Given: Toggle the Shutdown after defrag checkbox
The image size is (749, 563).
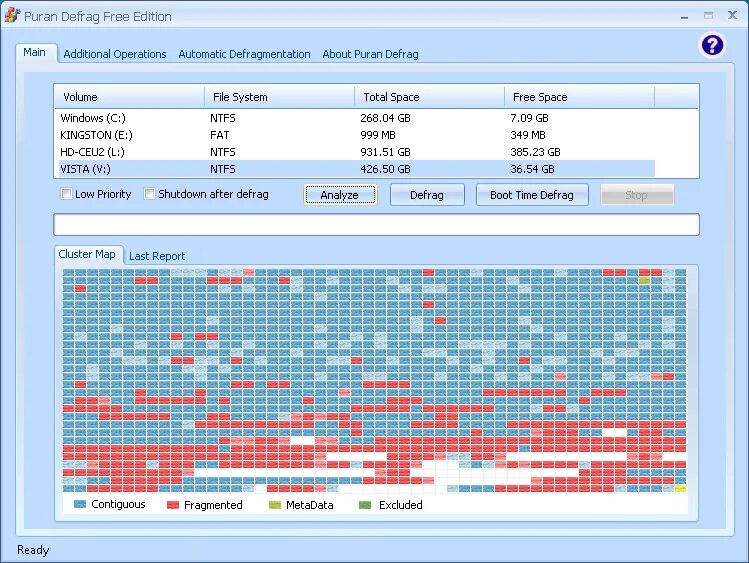Looking at the screenshot, I should point(150,194).
